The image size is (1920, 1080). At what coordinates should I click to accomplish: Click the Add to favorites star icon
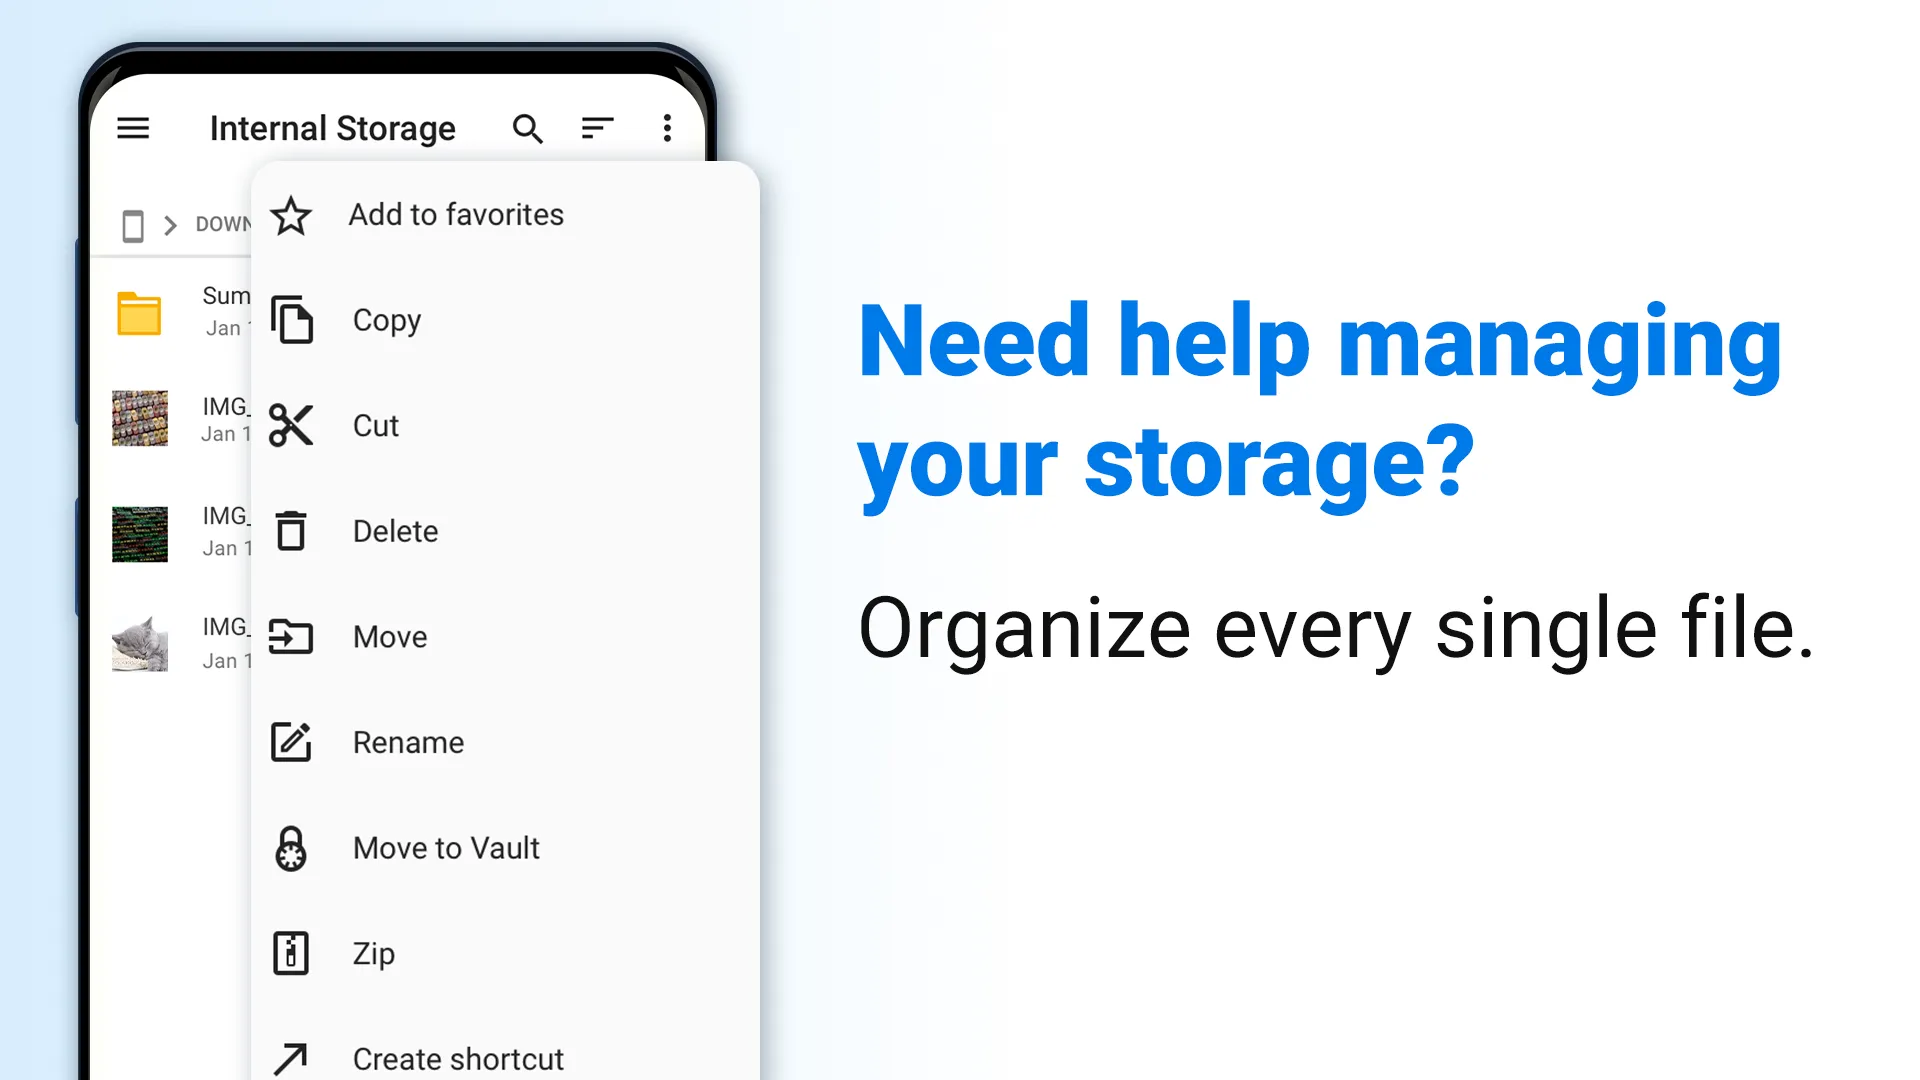[290, 214]
